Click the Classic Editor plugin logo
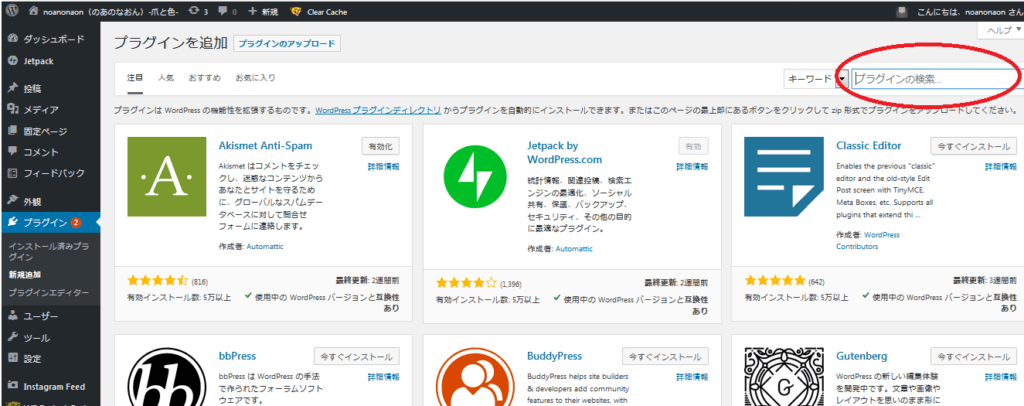The height and width of the screenshot is (406, 1024). 785,177
